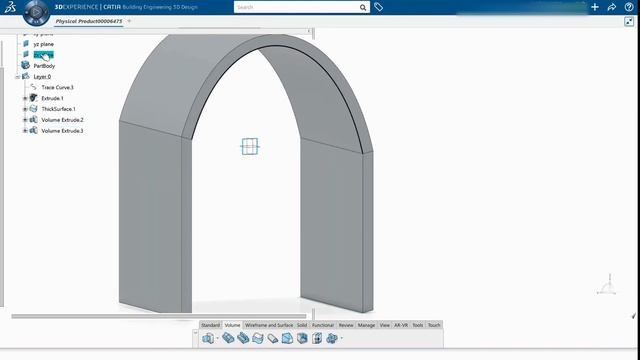Click the fifth Volume toolbar icon
The height and width of the screenshot is (360, 640).
[x=272, y=338]
